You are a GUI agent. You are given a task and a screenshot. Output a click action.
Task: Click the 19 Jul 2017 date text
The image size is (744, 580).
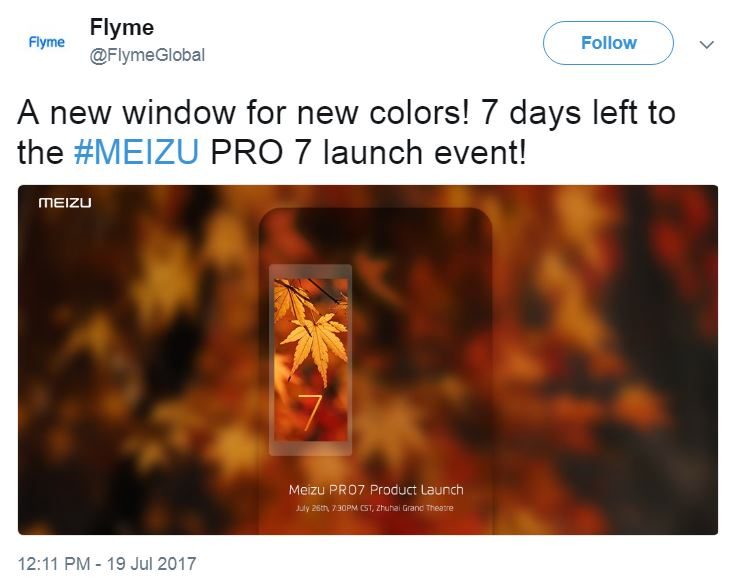[151, 564]
